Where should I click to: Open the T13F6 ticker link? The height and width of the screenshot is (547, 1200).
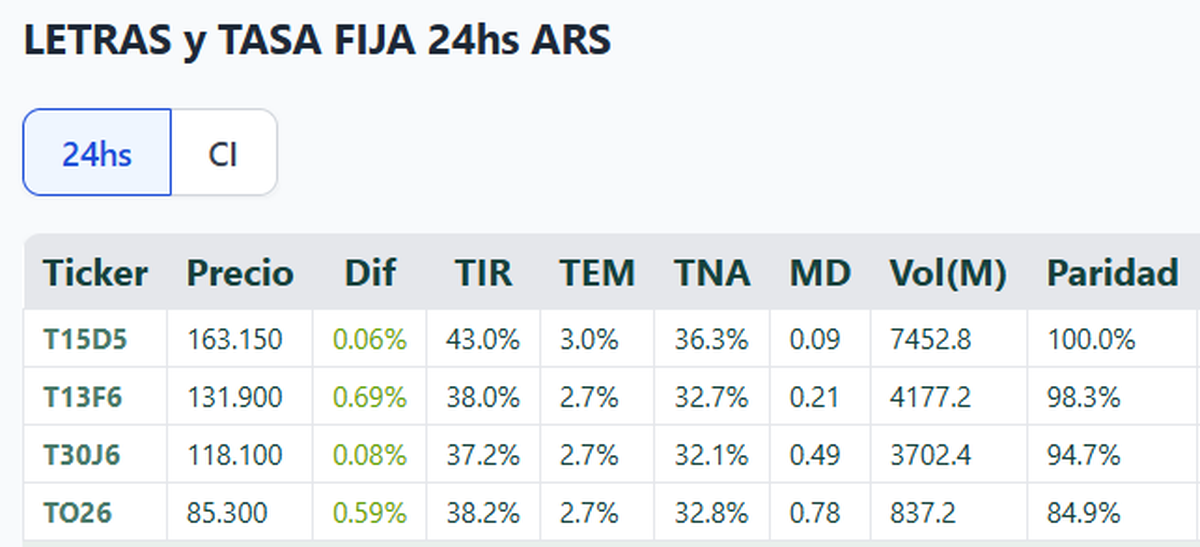pos(83,398)
